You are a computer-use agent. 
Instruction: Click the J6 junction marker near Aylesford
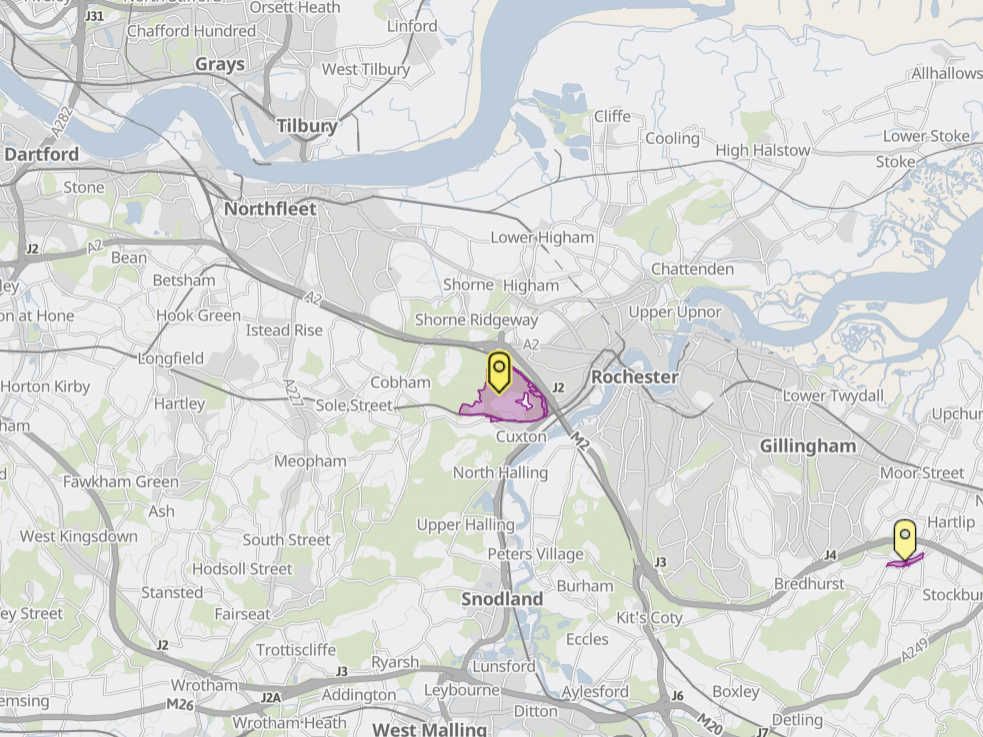(677, 696)
